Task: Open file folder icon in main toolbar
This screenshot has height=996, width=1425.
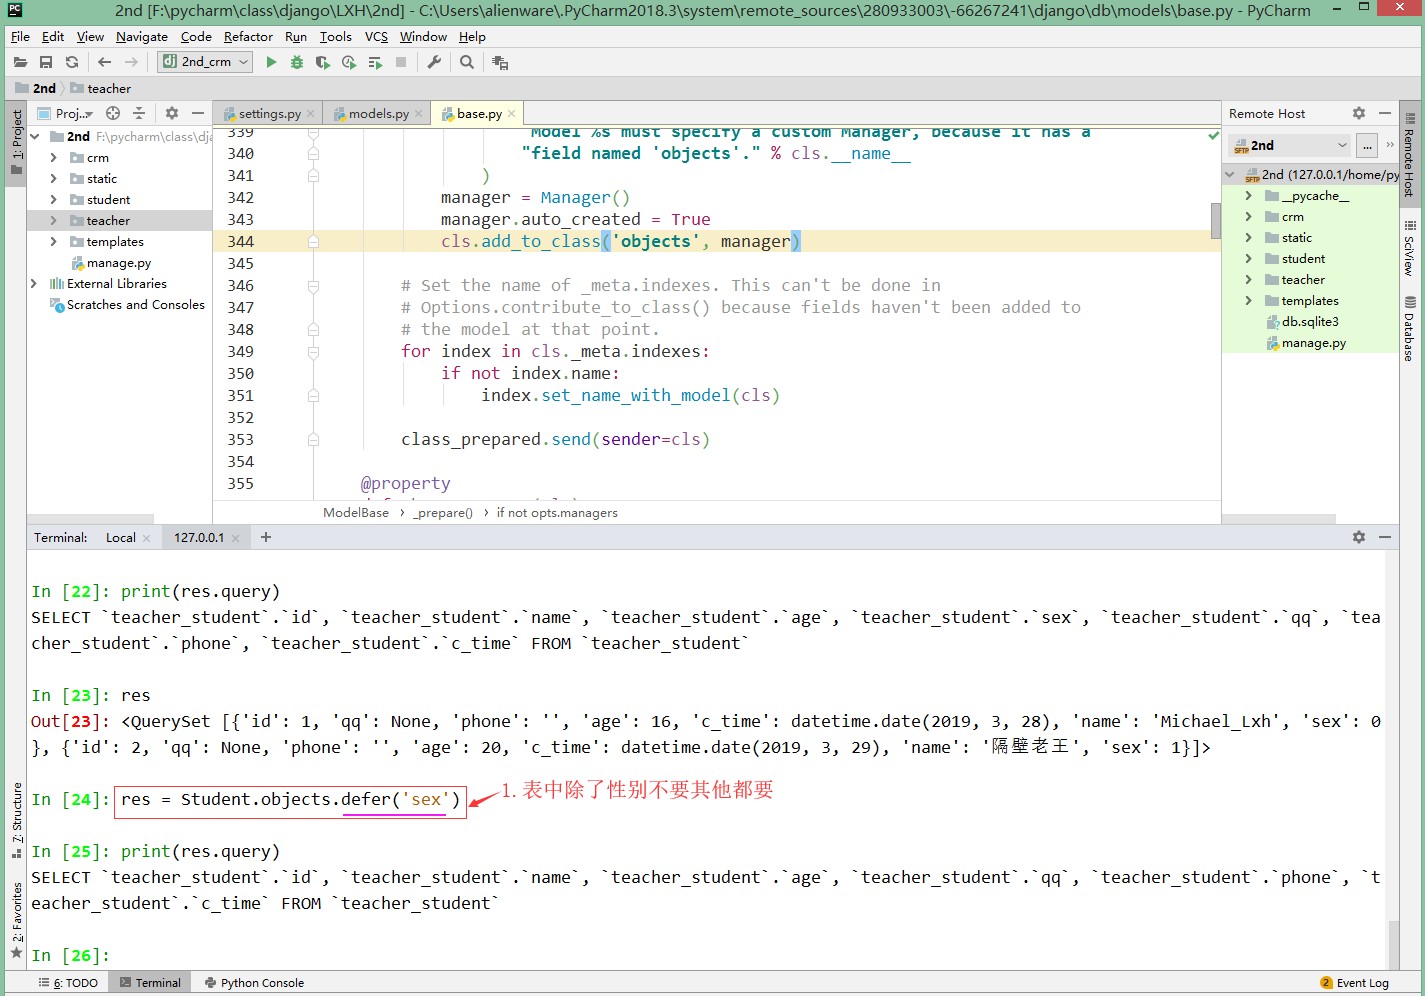Action: tap(20, 62)
